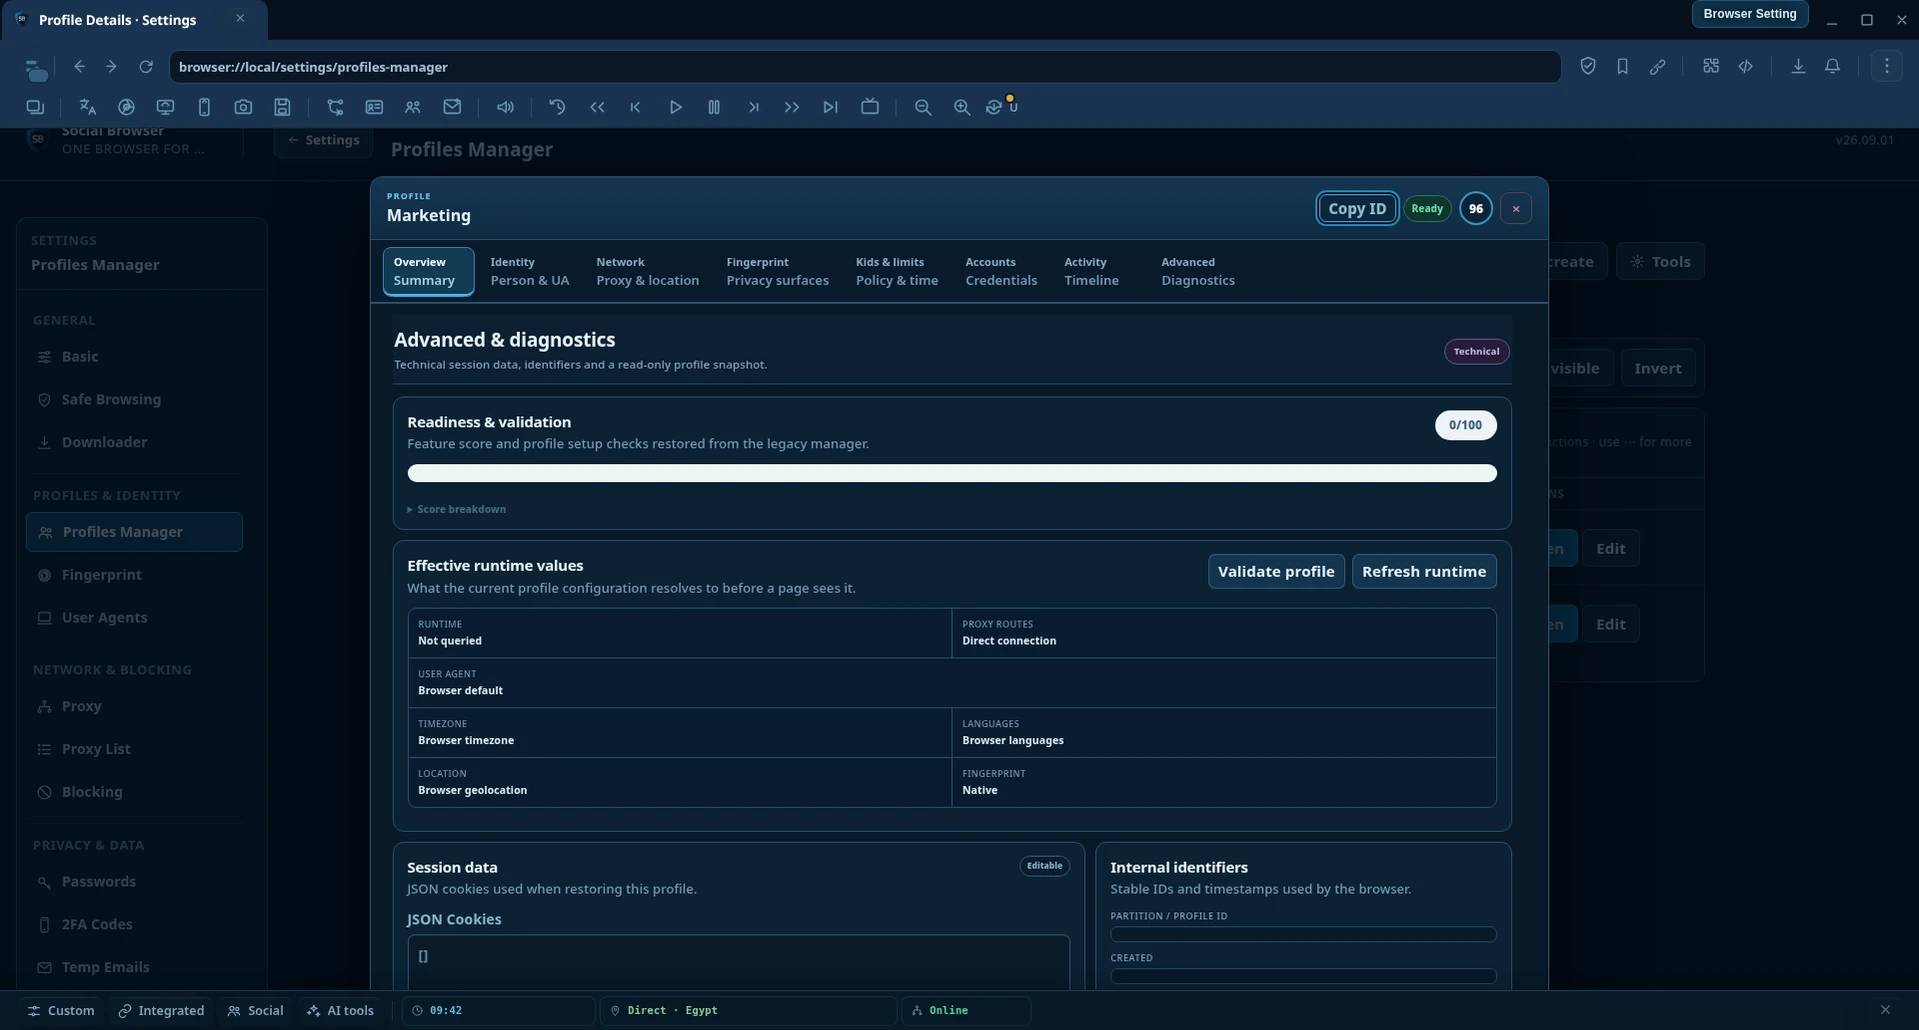
Task: Open the Network Proxy & location tab
Action: [x=647, y=271]
